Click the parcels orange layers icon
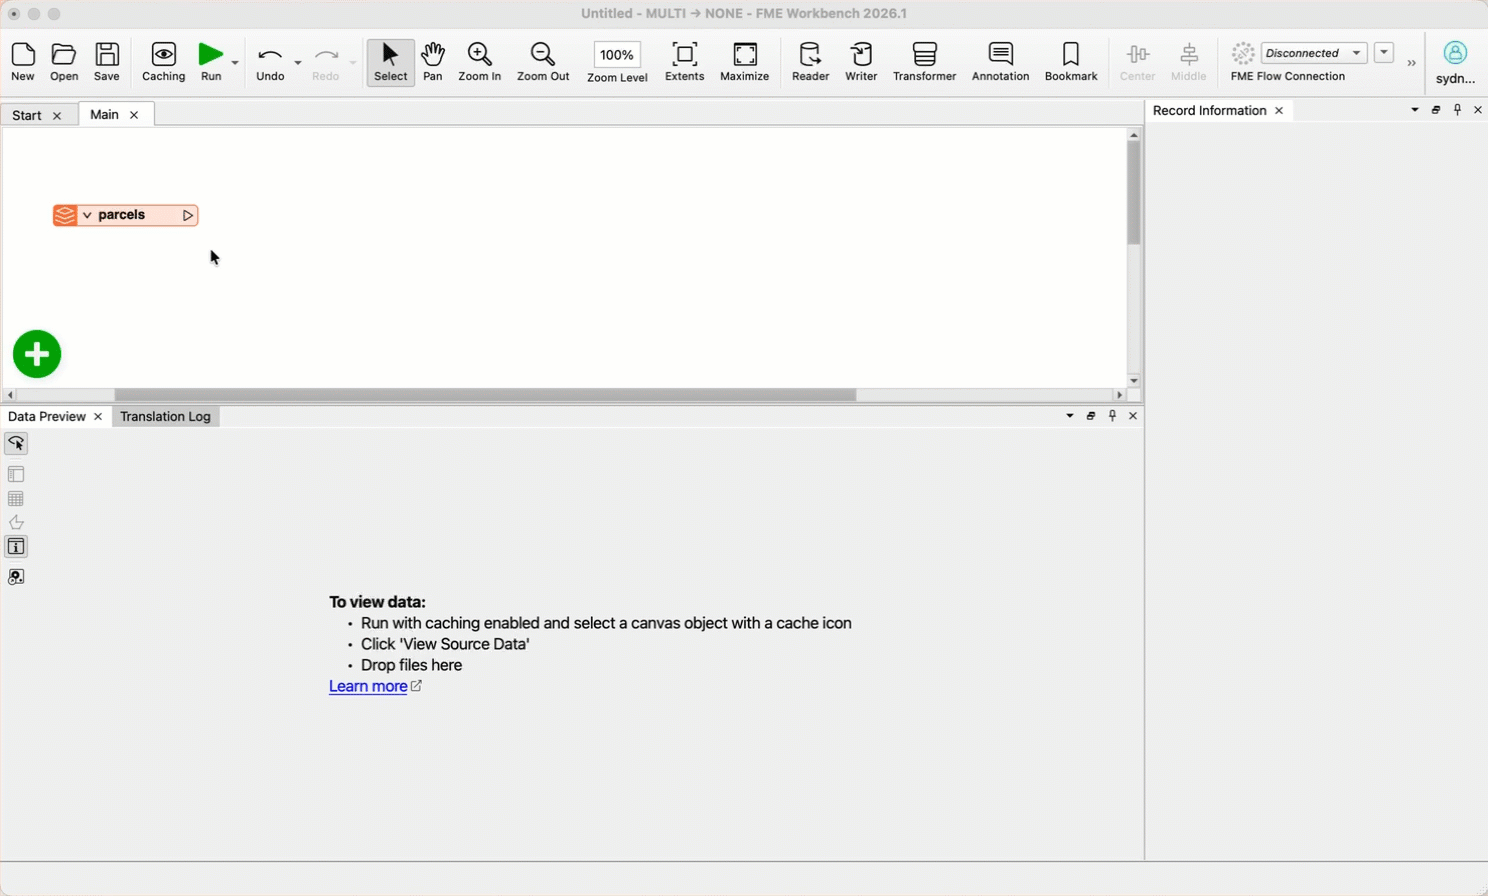This screenshot has height=896, width=1488. coord(65,215)
